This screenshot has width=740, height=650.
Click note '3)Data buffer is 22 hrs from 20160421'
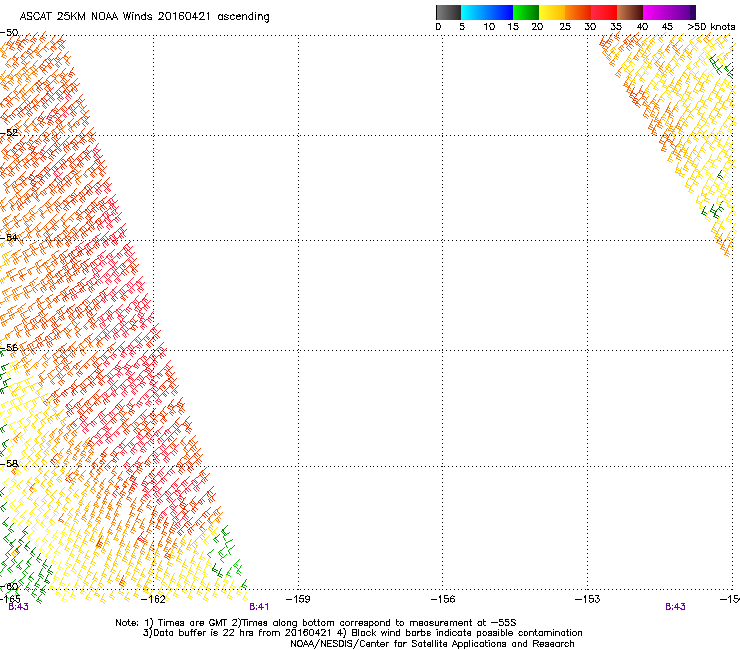click(237, 633)
